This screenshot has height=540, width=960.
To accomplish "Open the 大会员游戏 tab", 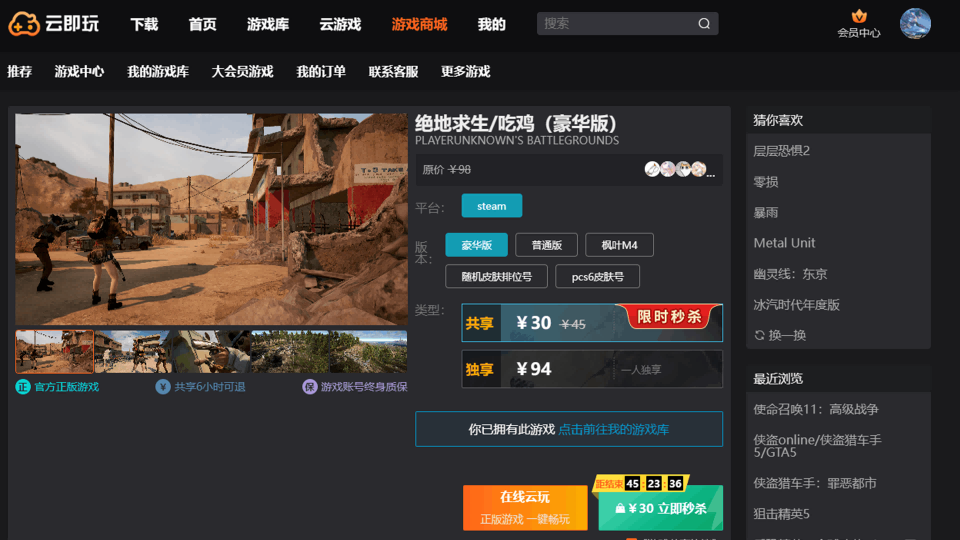I will [x=242, y=72].
